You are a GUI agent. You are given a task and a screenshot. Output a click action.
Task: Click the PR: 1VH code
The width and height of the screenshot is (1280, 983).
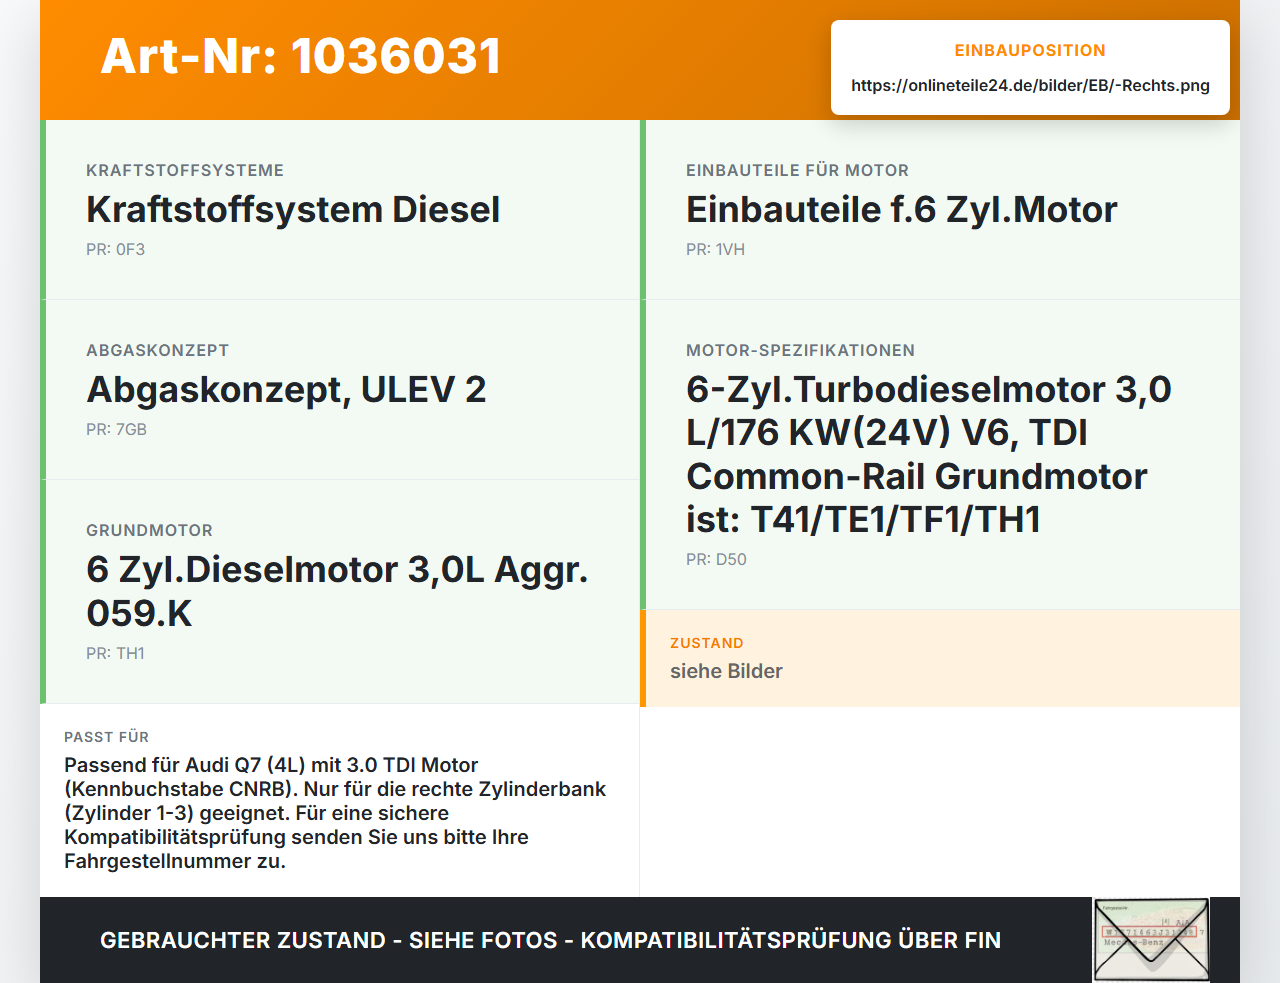(715, 249)
